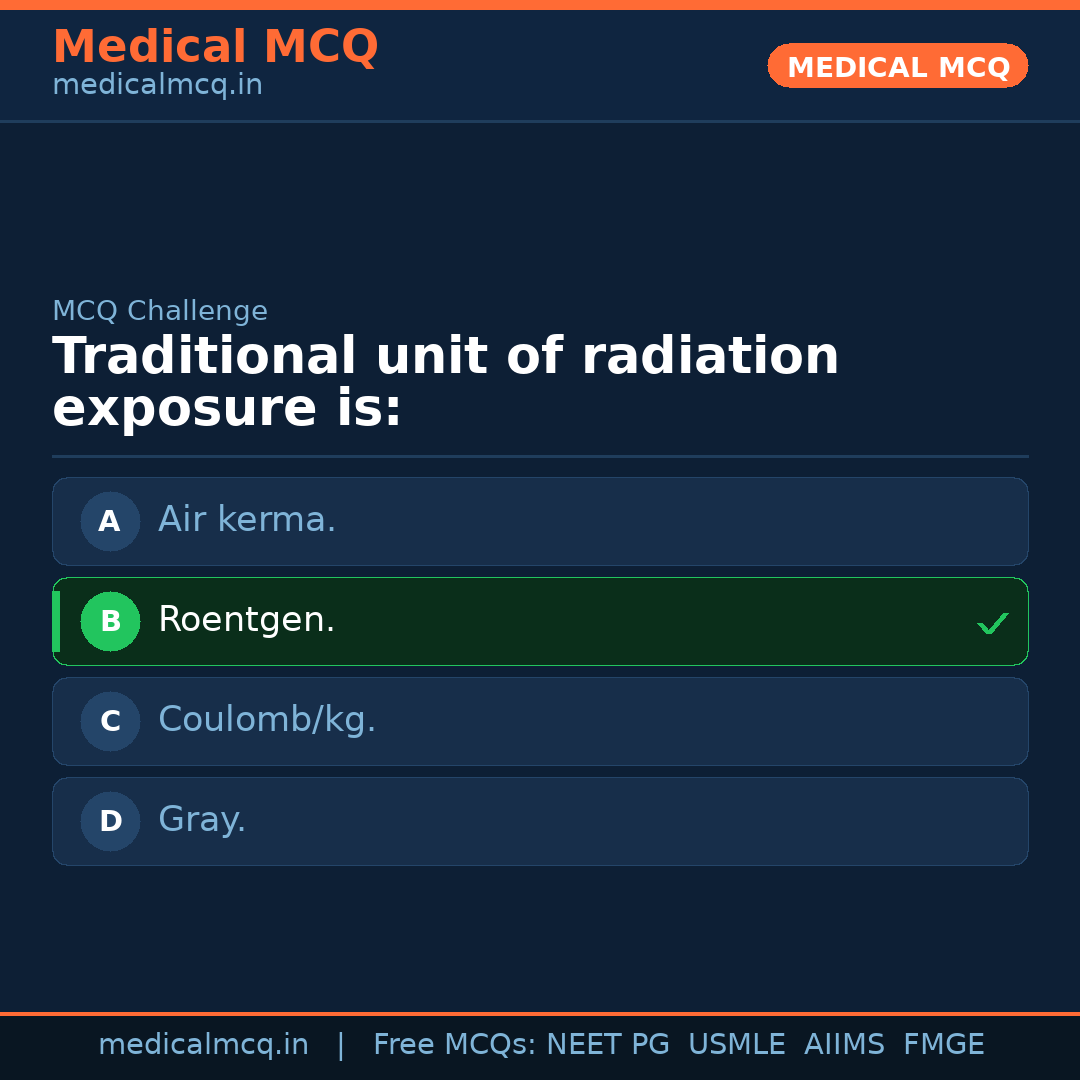Choose the Gray answer option
1080x1080 pixels.
pyautogui.click(x=540, y=821)
